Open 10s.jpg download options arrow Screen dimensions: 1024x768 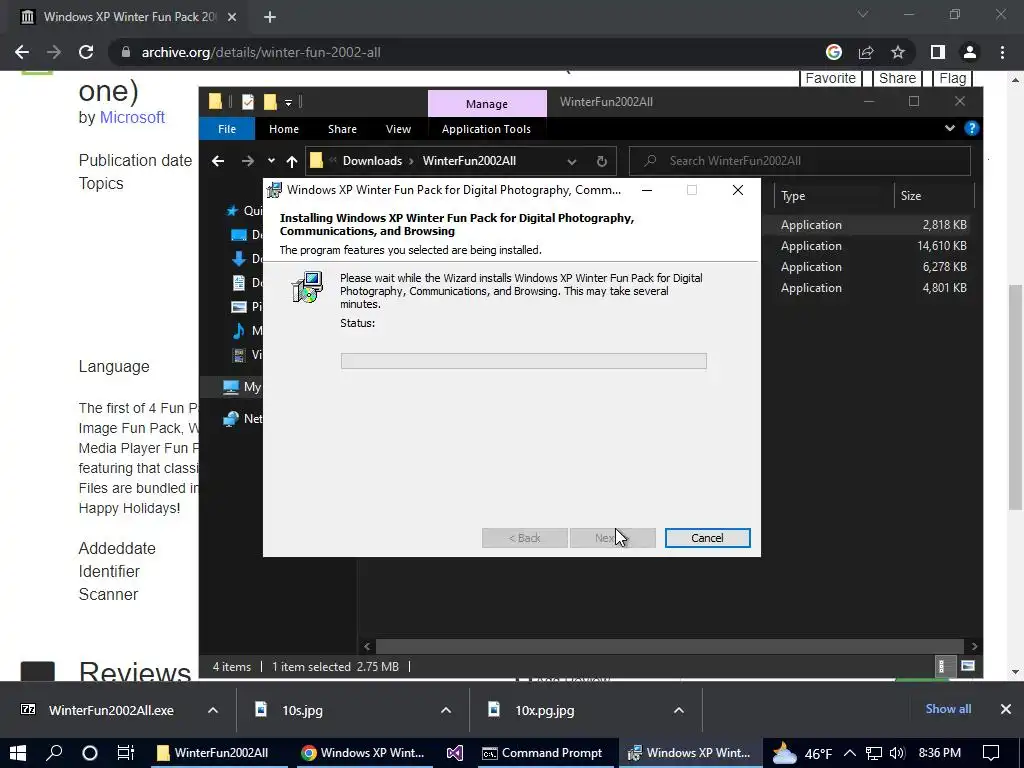click(x=446, y=711)
